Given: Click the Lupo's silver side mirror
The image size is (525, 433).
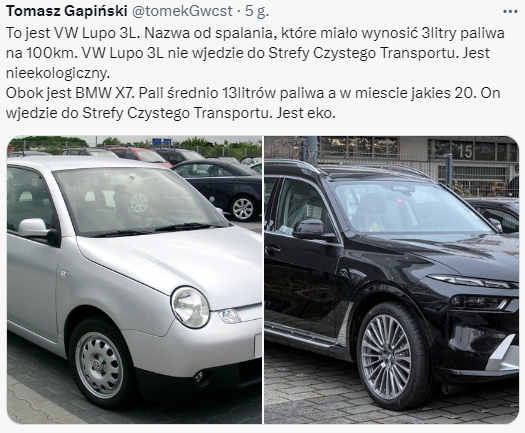Looking at the screenshot, I should pyautogui.click(x=33, y=227).
